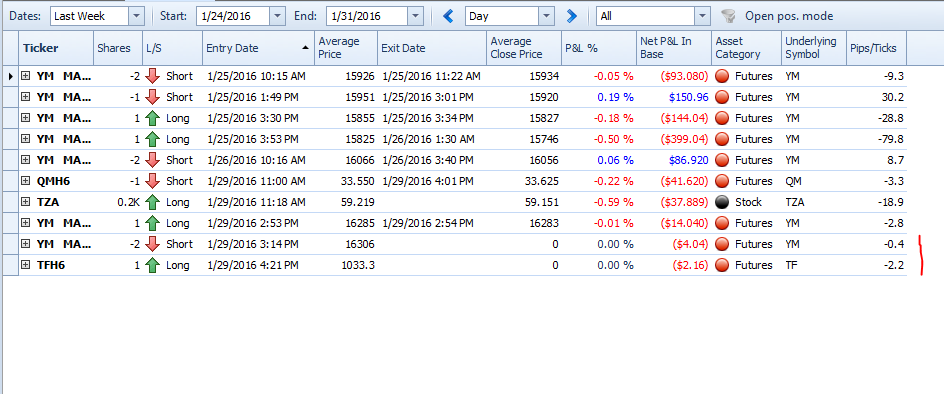Open the 'All' filter dropdown
Viewport: 944px width, 394px height.
pos(703,16)
